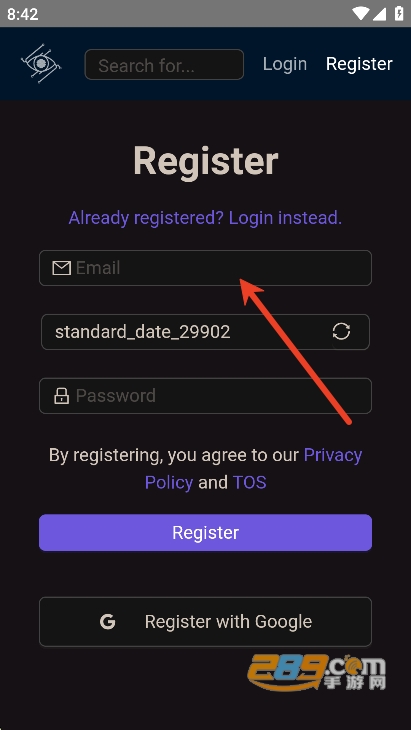Image resolution: width=411 pixels, height=730 pixels.
Task: Tap the Google G logo icon
Action: (108, 622)
